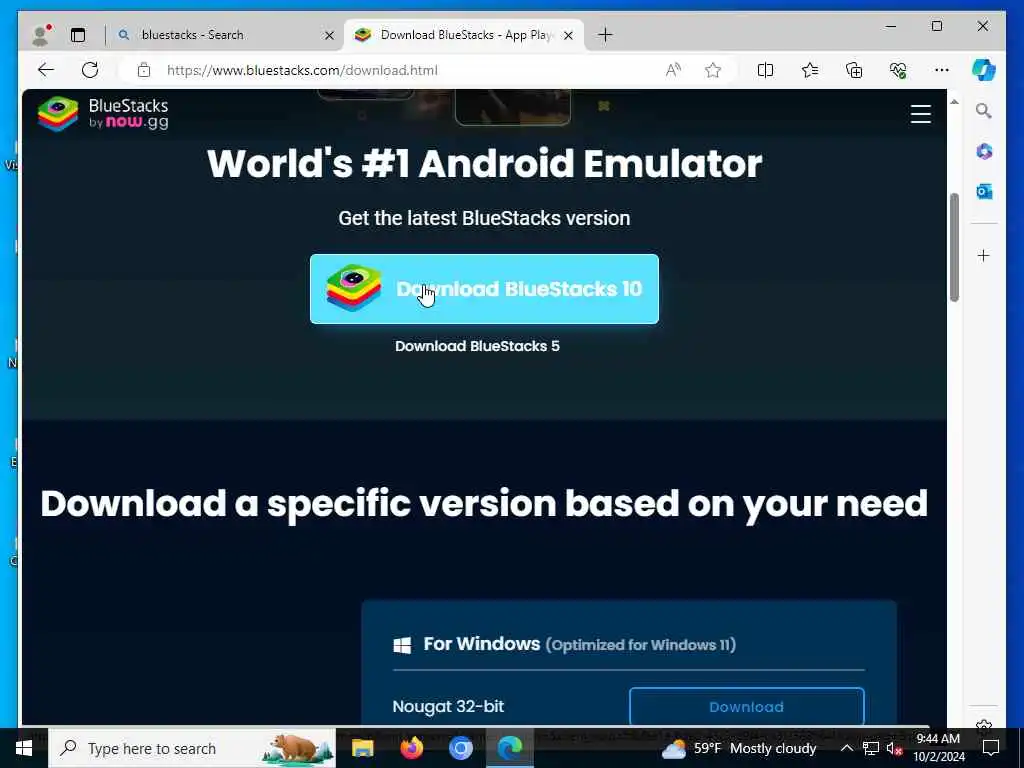The image size is (1024, 768).
Task: Open Microsoft 365 sidebar icon
Action: 984,152
